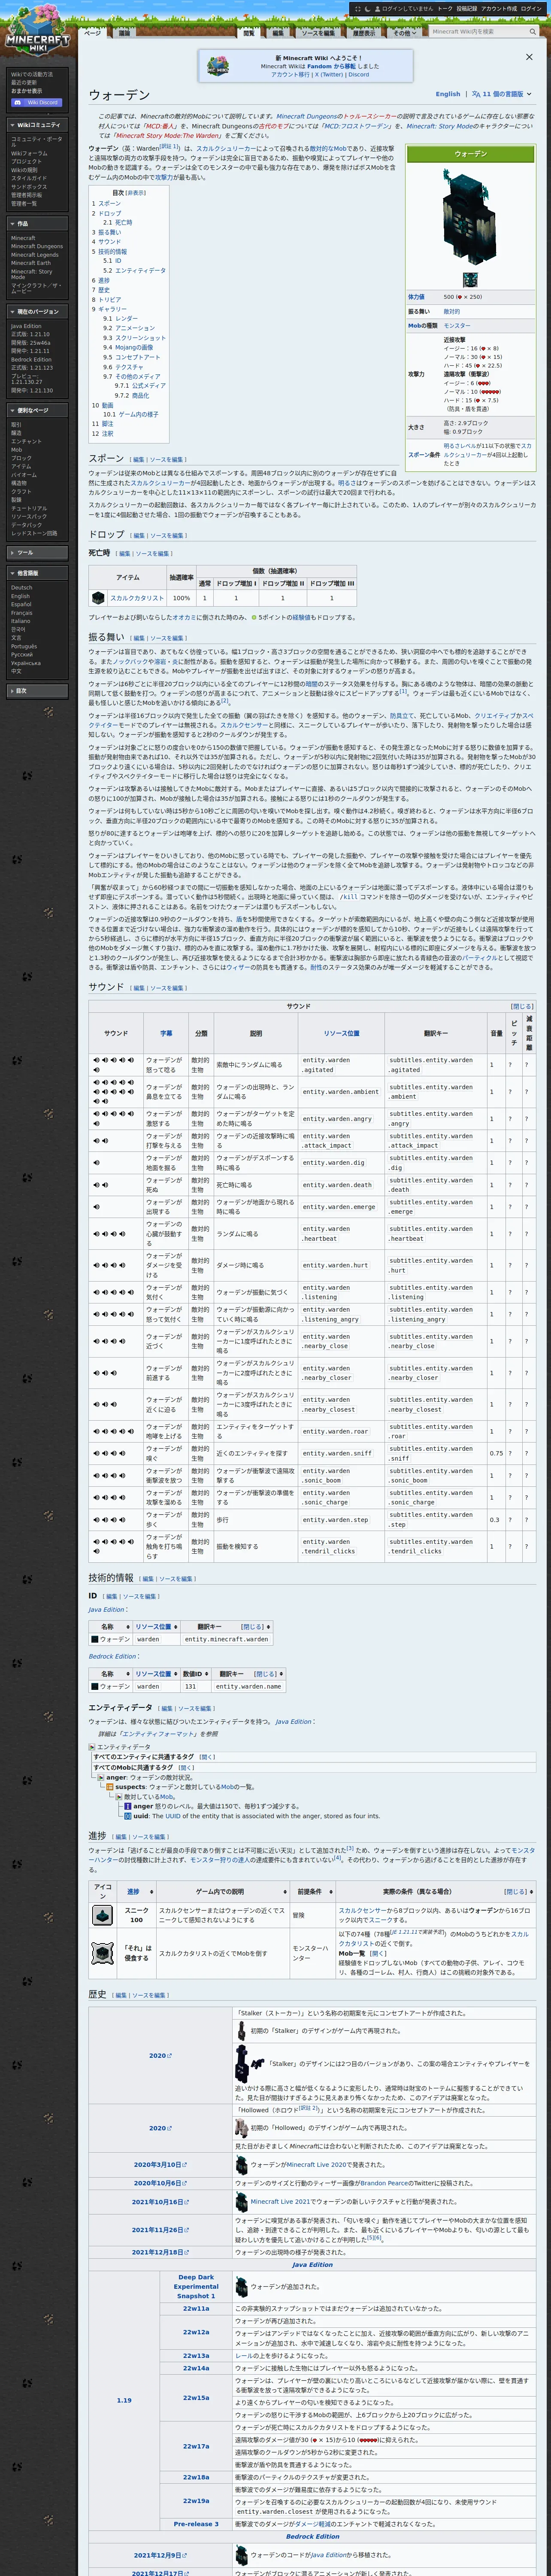
Task: Close the welcome notice banner
Action: [x=529, y=57]
